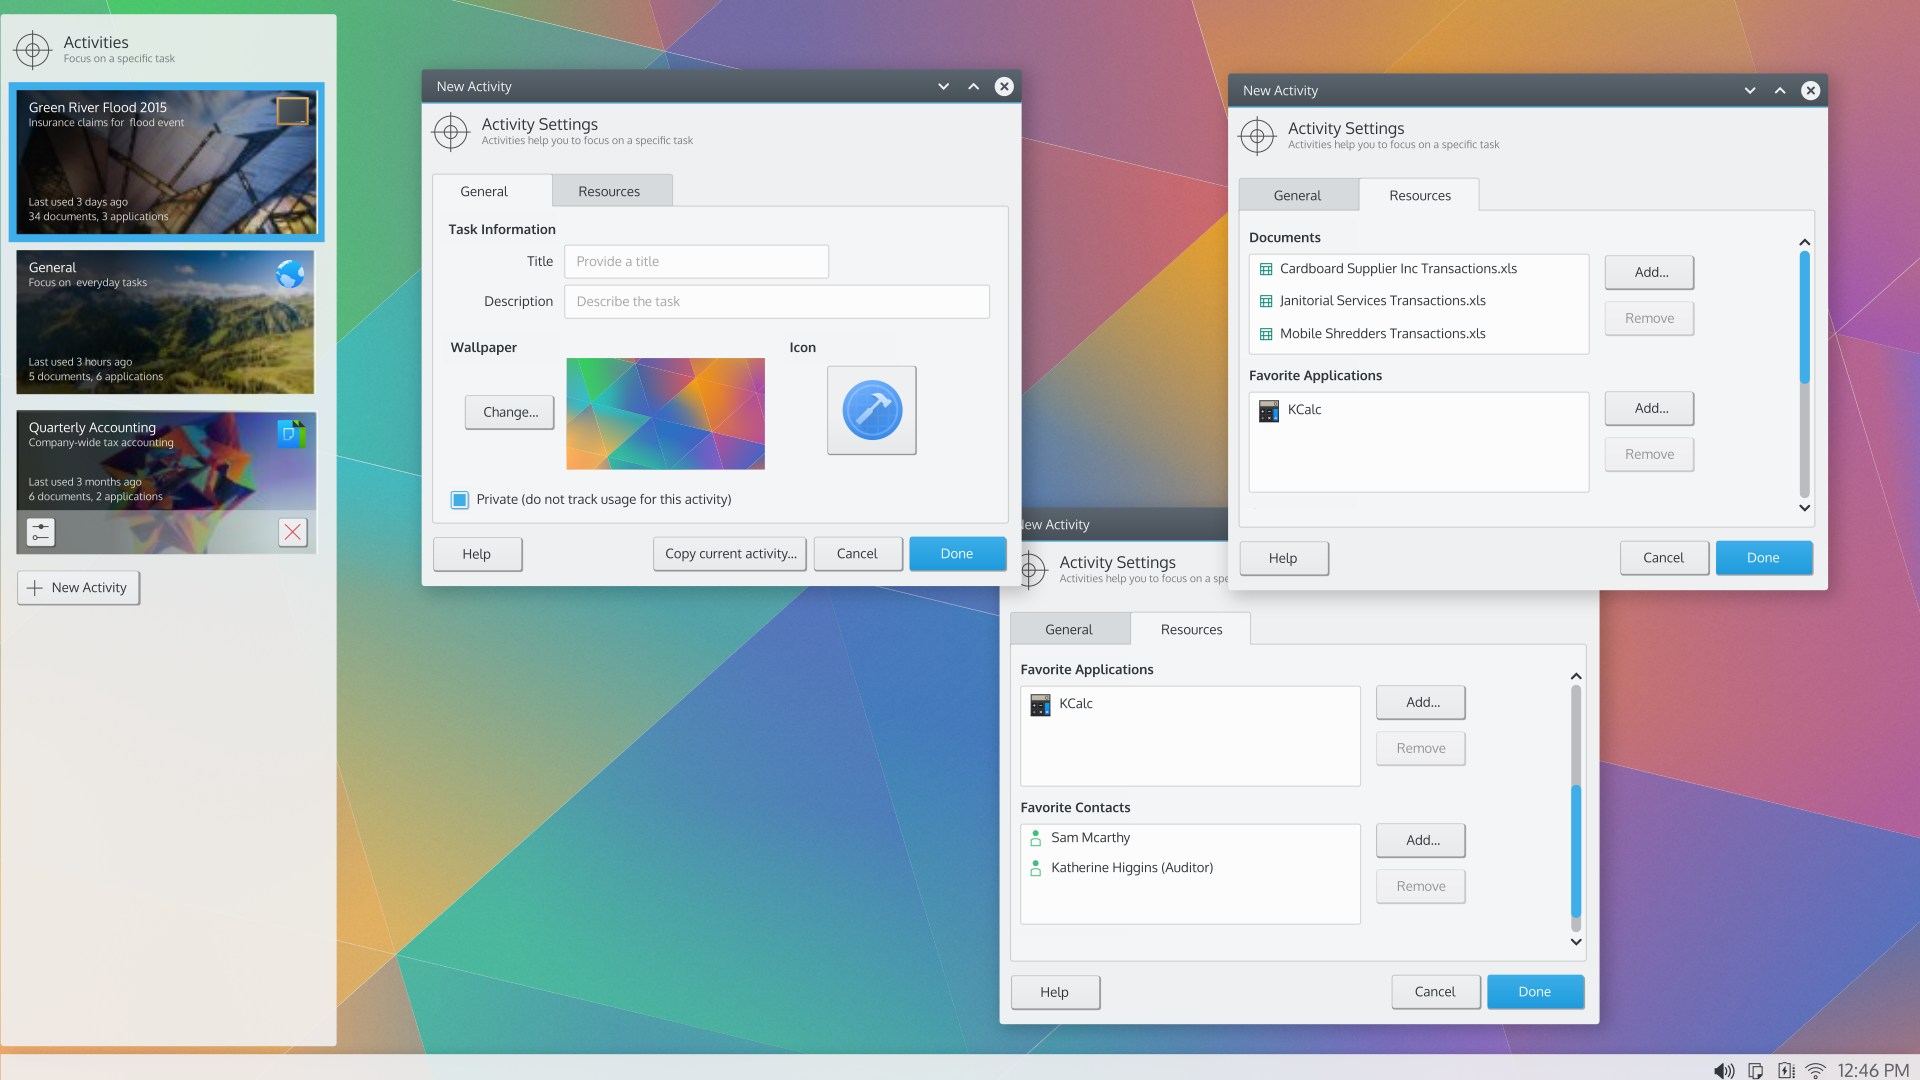
Task: Open the clipboard tray icon
Action: [1755, 1070]
